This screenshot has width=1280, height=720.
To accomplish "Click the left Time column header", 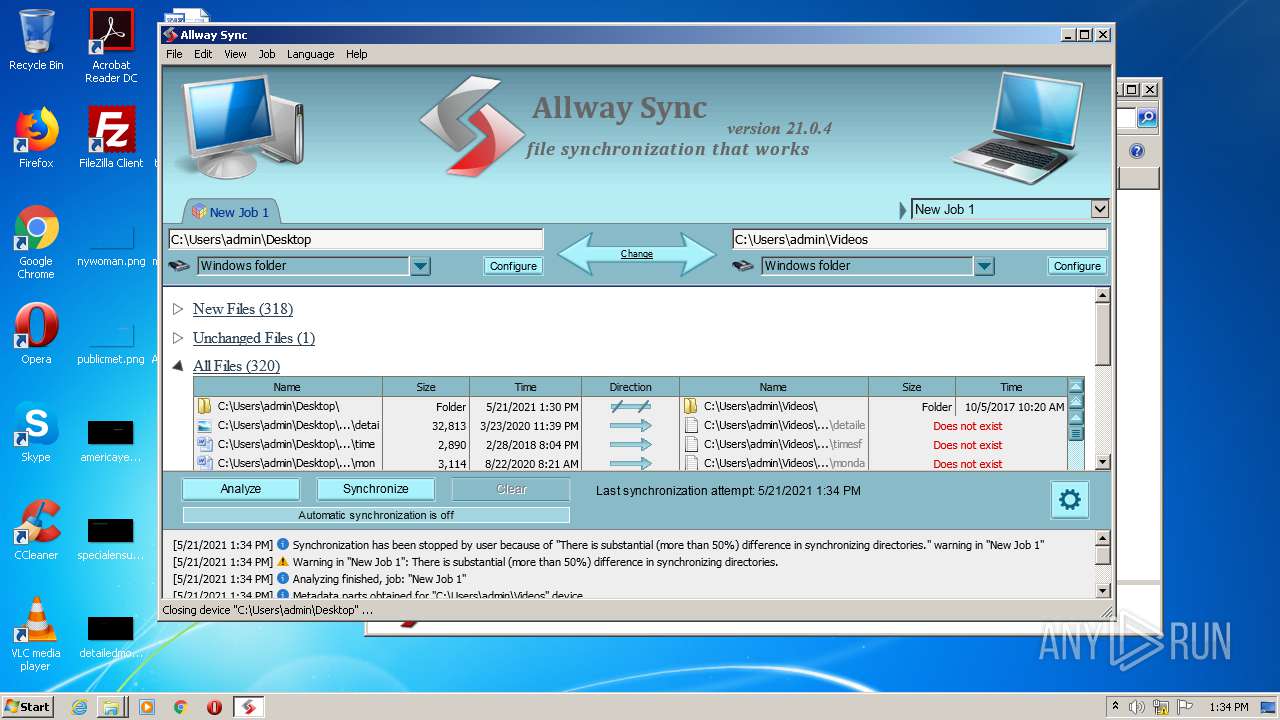I will pos(525,387).
